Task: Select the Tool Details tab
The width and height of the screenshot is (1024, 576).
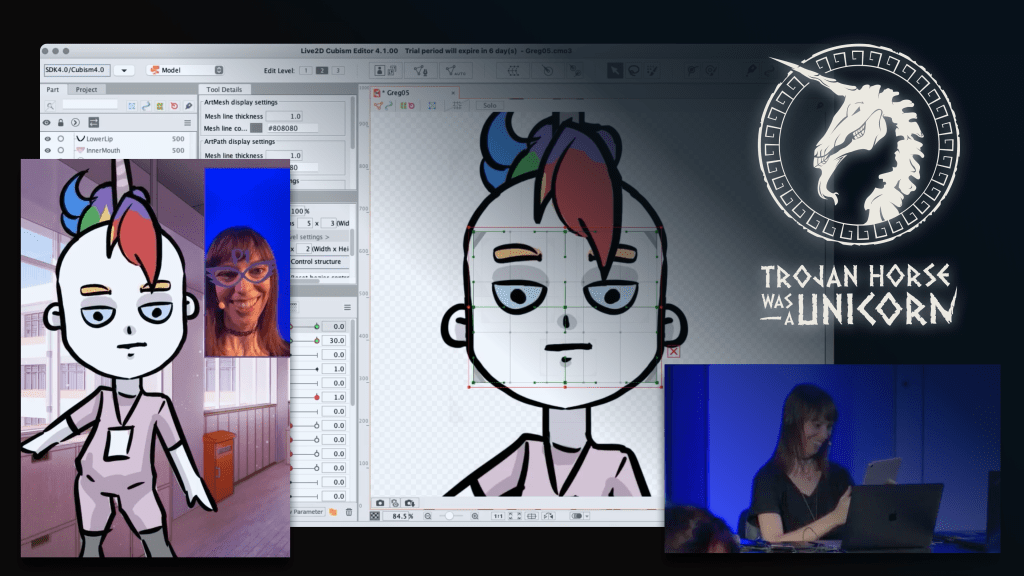Action: tap(224, 89)
